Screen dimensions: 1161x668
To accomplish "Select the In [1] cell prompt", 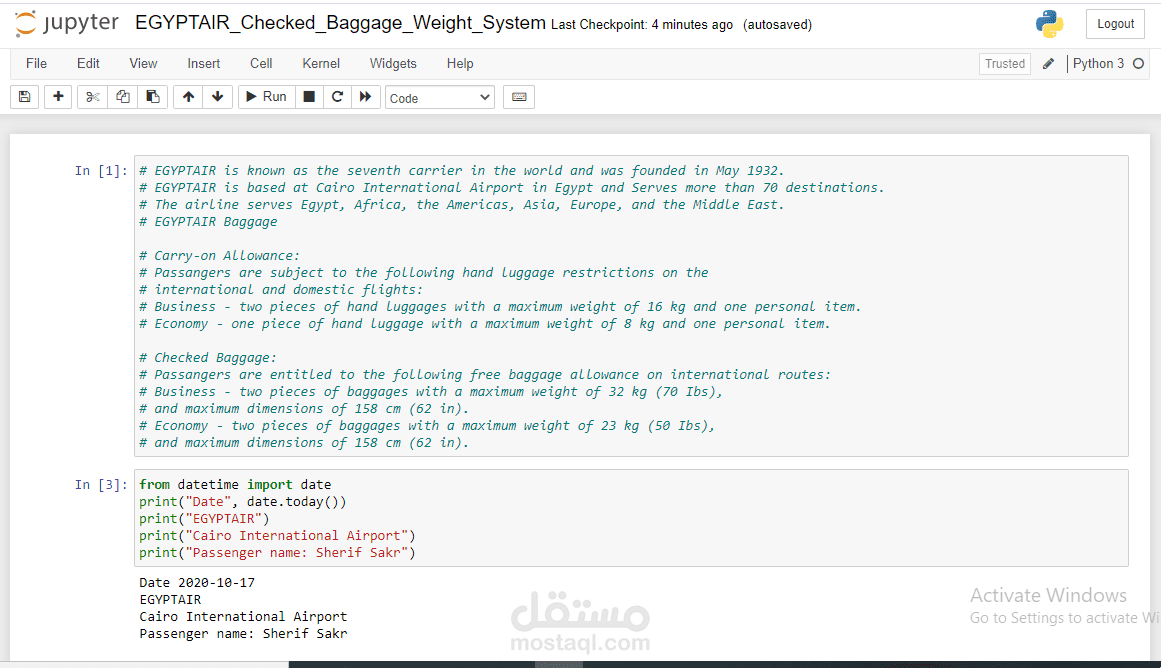I will (101, 171).
